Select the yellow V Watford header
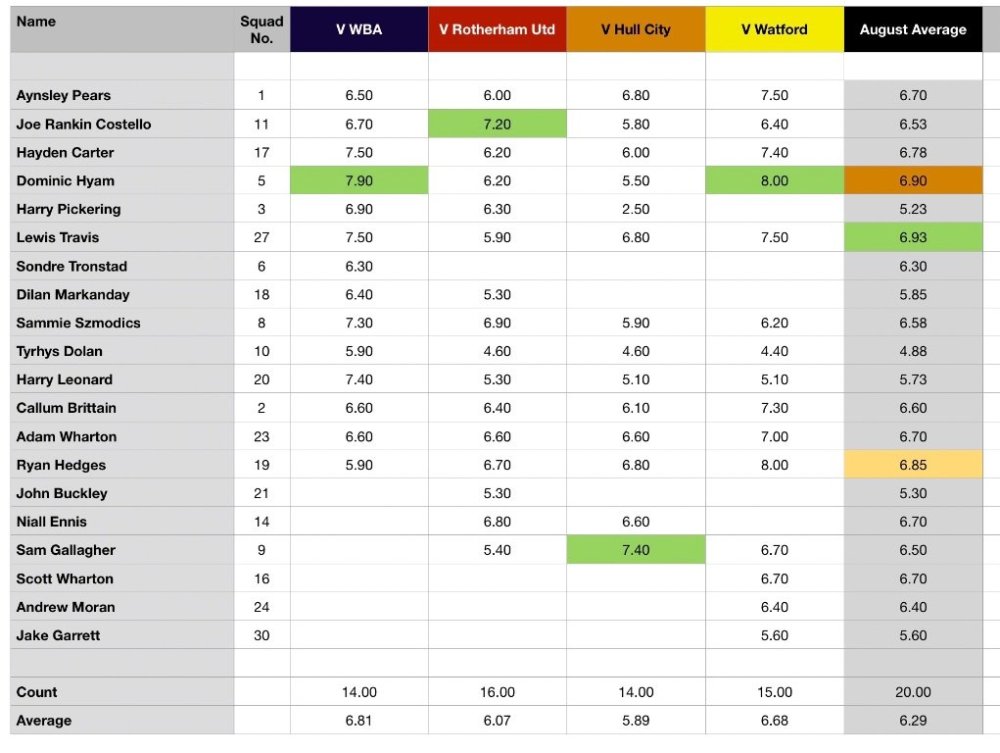Viewport: 1000px width, 753px height. pos(774,30)
